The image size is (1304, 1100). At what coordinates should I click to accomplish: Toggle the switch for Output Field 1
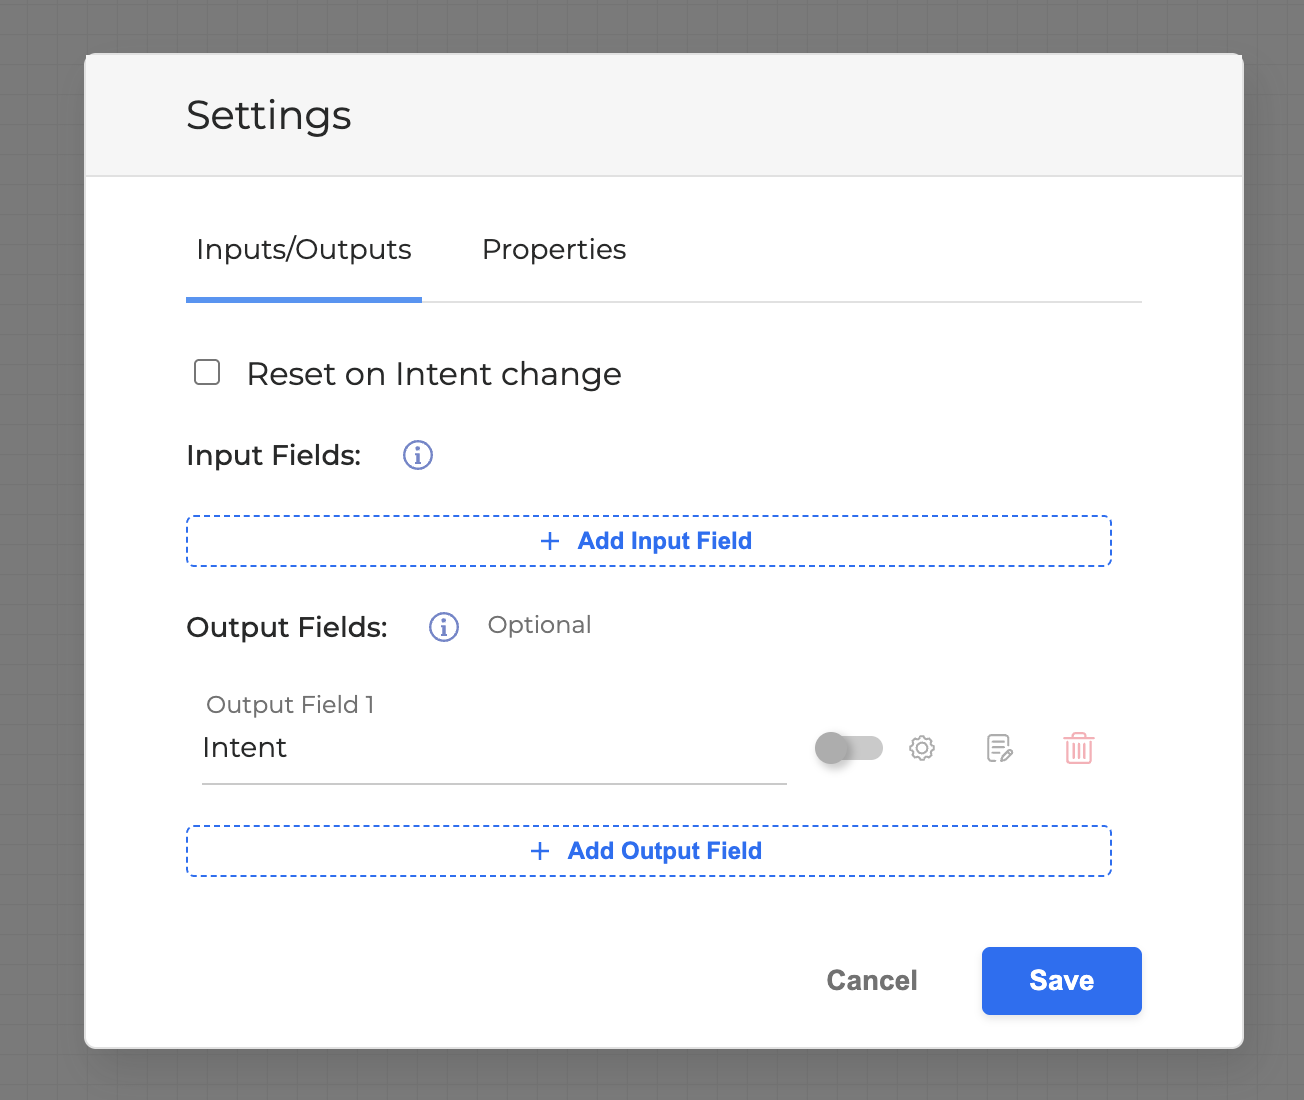(x=848, y=748)
